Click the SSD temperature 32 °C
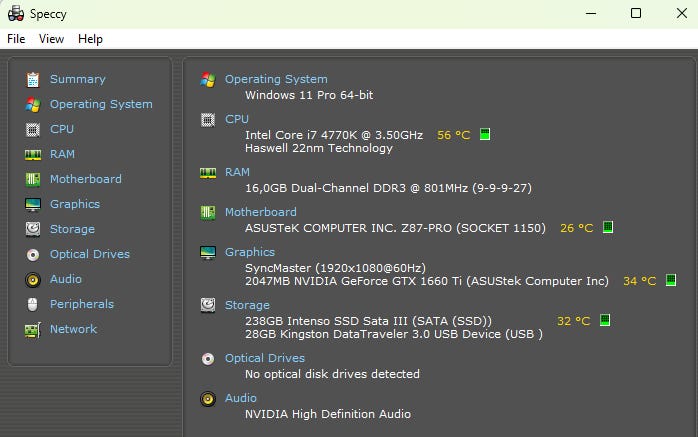The image size is (698, 437). tap(573, 321)
